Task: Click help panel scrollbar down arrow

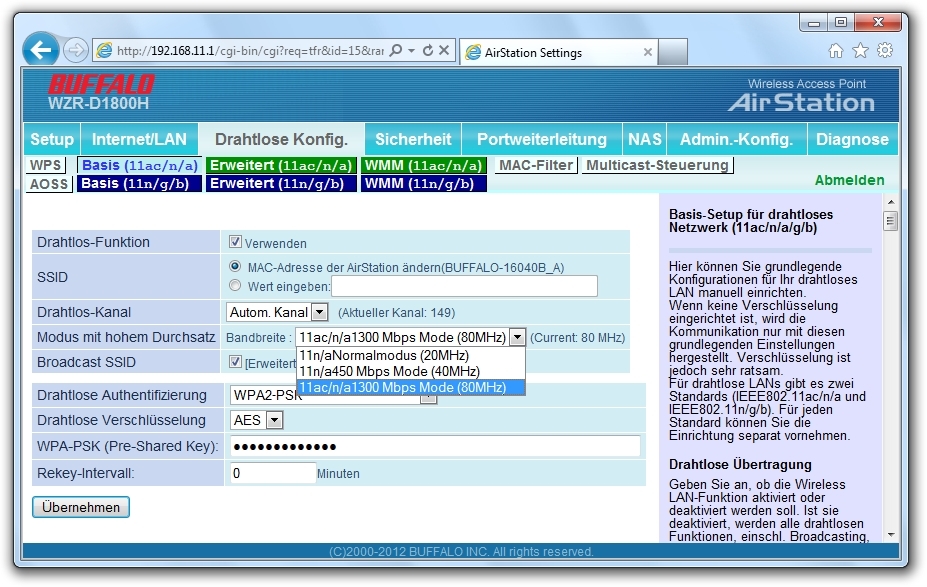Action: click(x=890, y=535)
